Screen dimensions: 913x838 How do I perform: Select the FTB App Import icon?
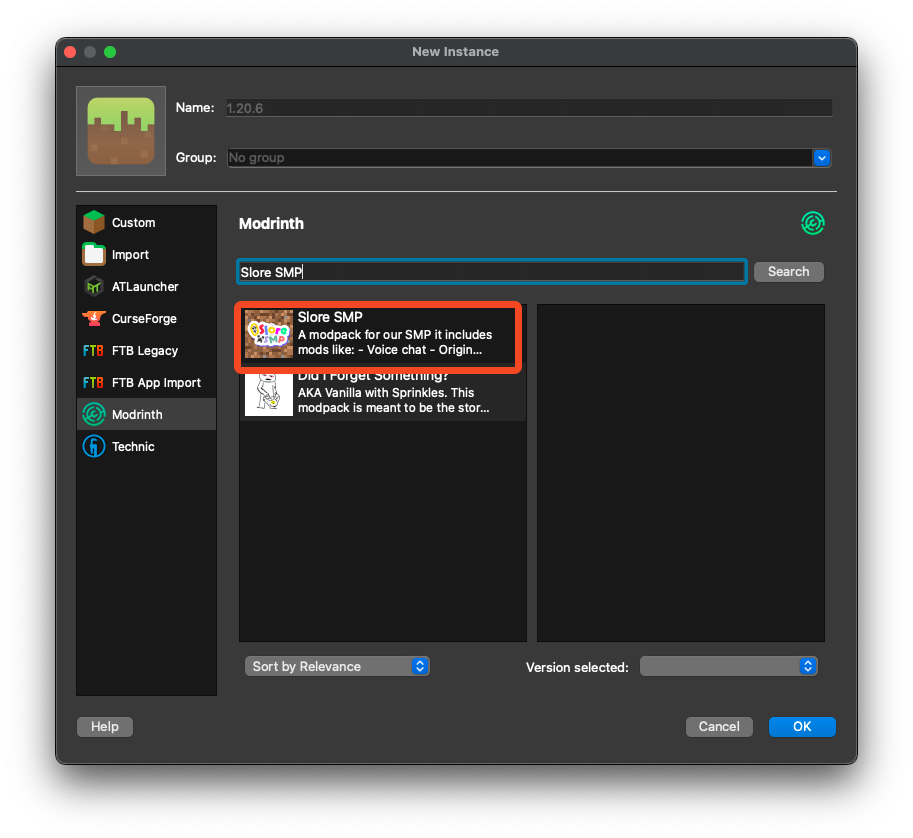(x=94, y=382)
